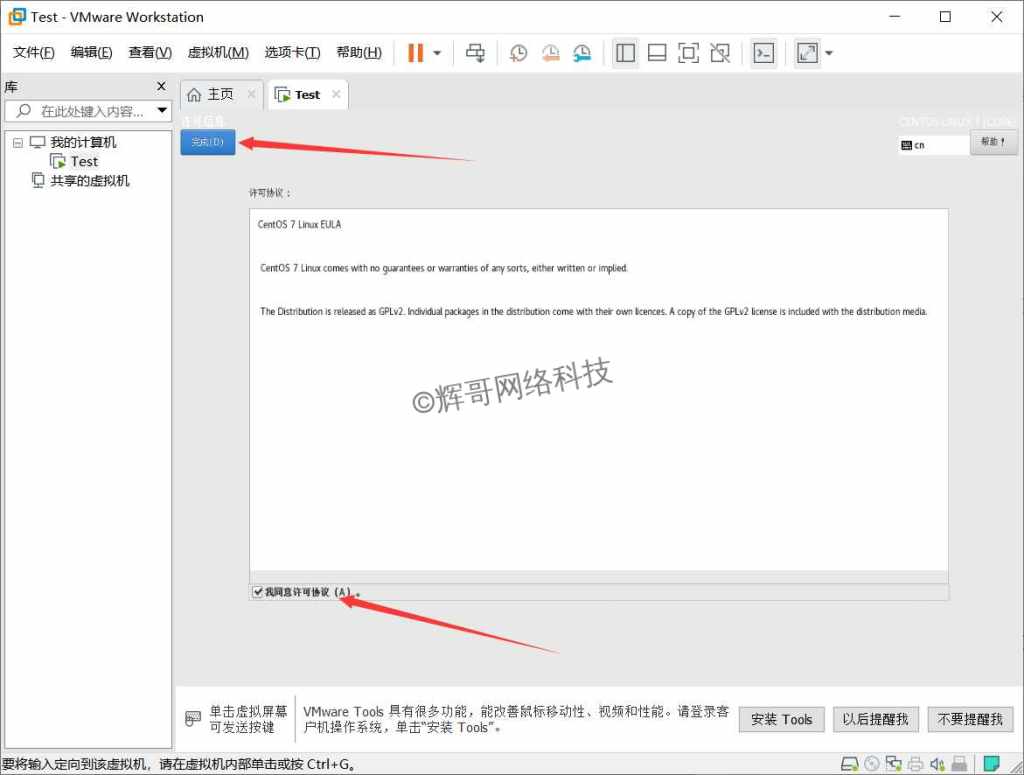This screenshot has height=775, width=1024.
Task: Maximize the VMware Workstation window
Action: click(x=945, y=17)
